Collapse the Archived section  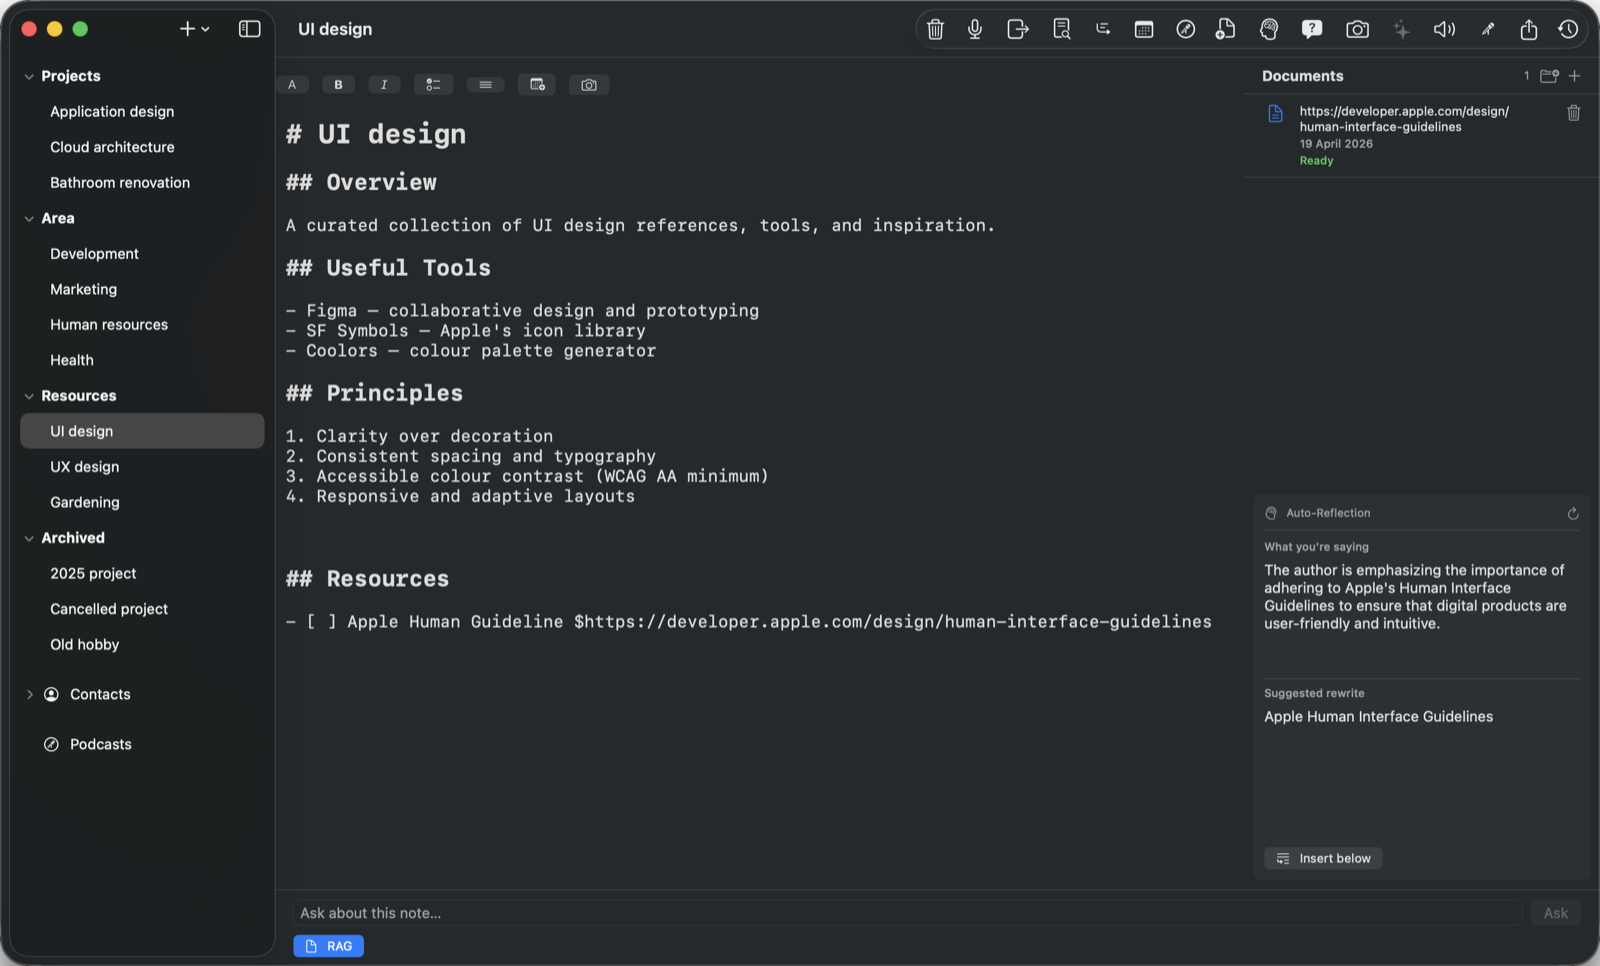[x=29, y=538]
